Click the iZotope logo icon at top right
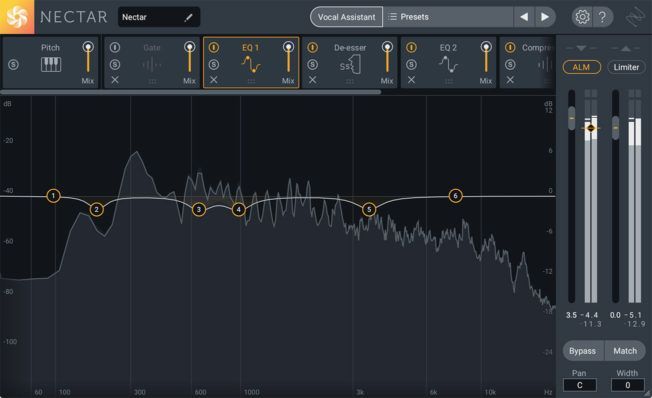652x398 pixels. [635, 17]
